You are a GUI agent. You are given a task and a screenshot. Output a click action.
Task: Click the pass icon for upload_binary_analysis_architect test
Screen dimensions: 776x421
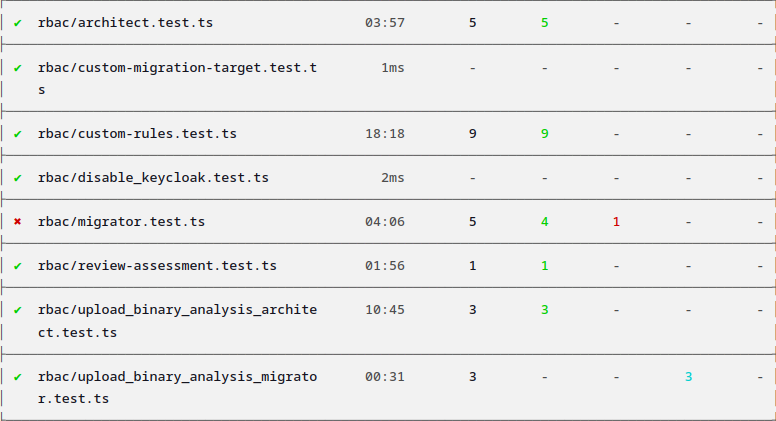point(18,310)
